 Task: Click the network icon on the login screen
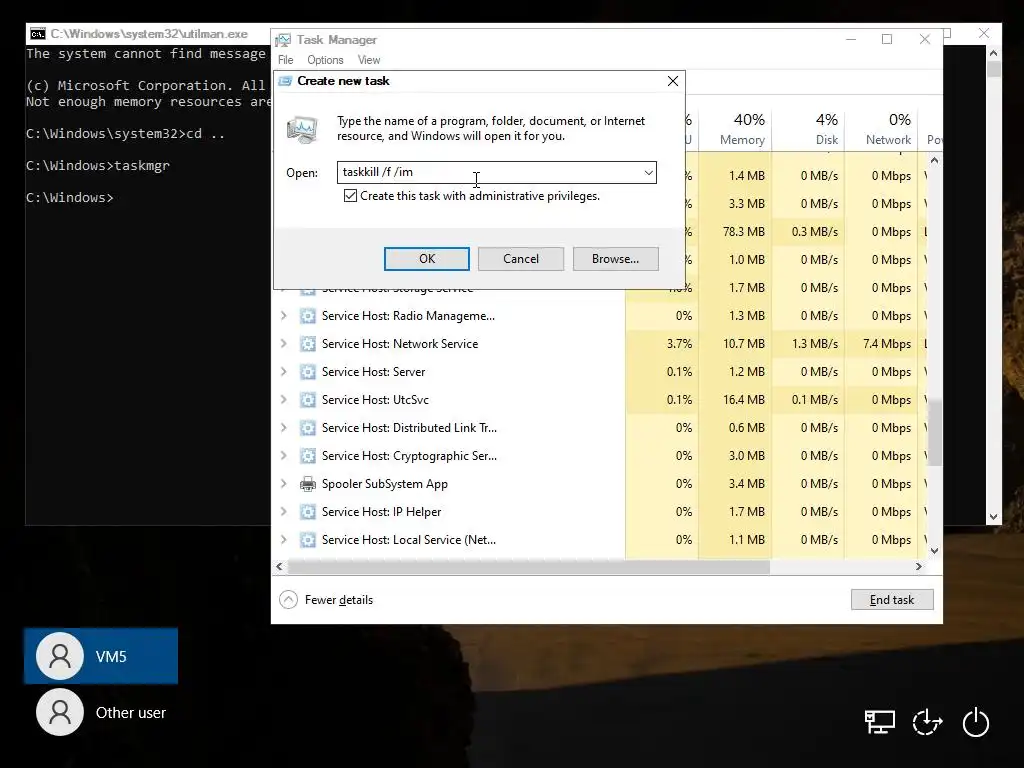click(x=879, y=722)
